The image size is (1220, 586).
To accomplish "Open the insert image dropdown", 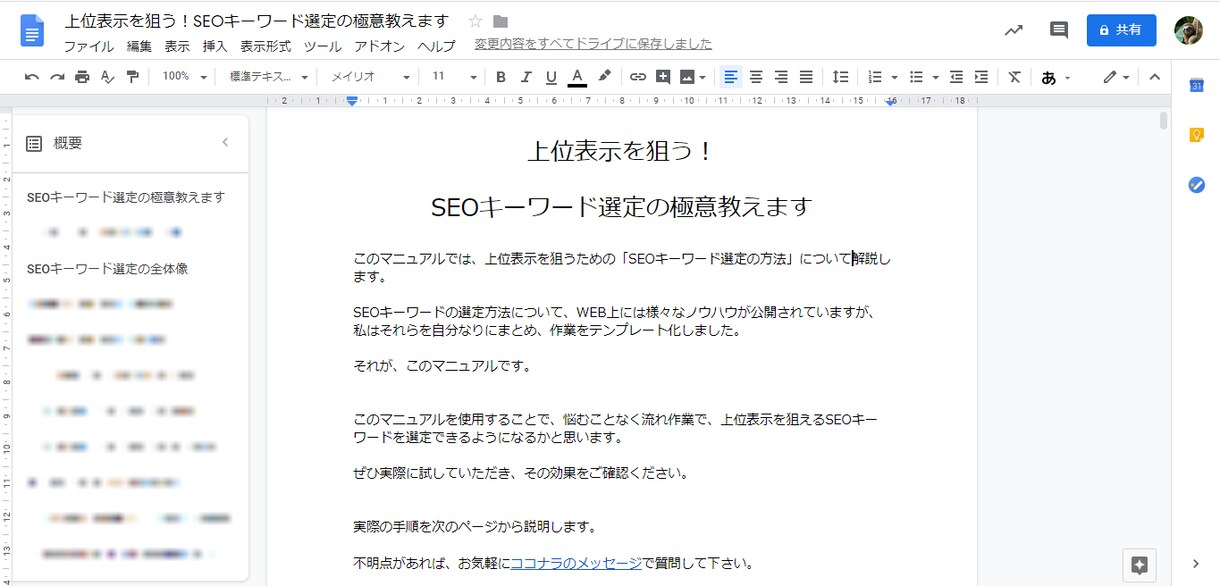I will [693, 77].
